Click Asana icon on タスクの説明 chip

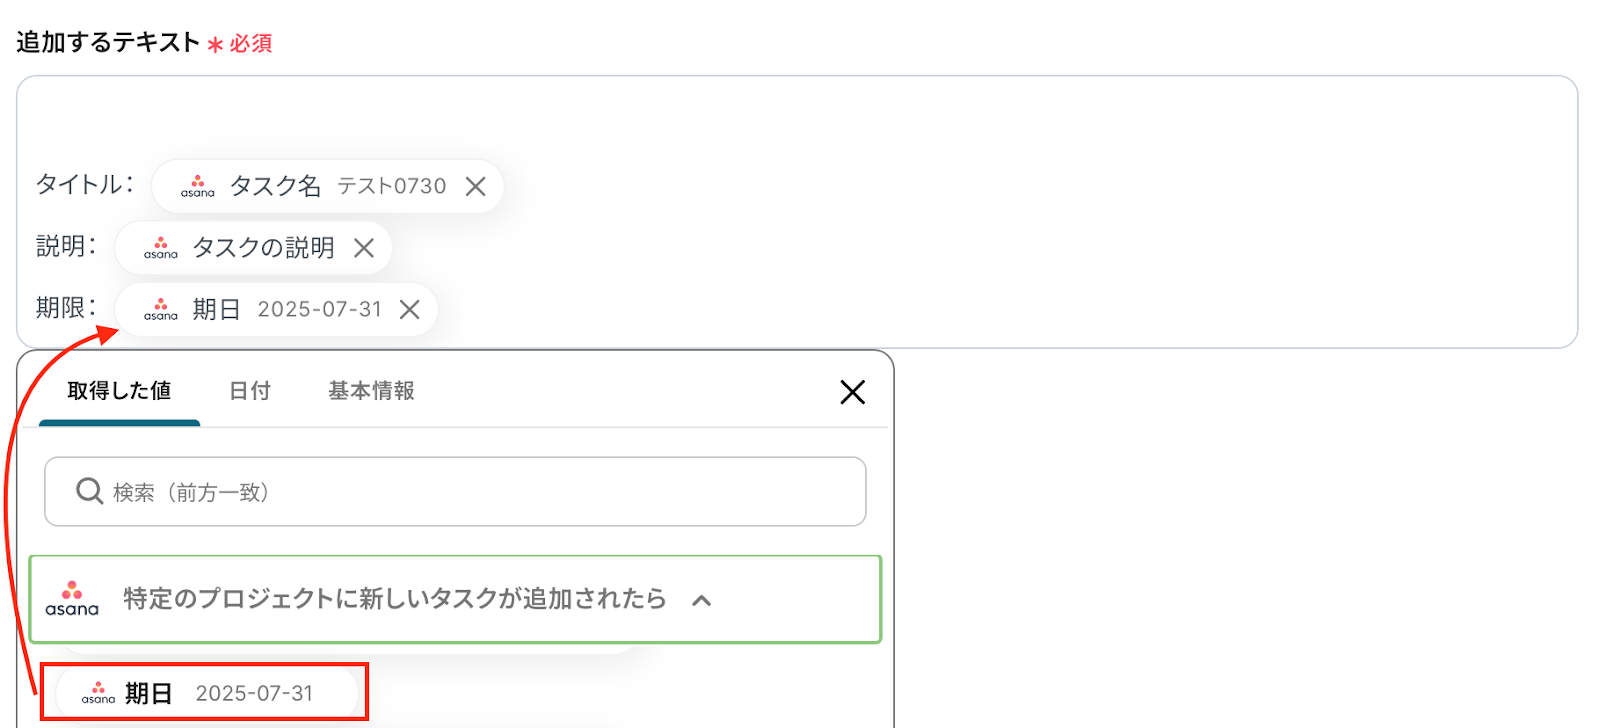[161, 248]
